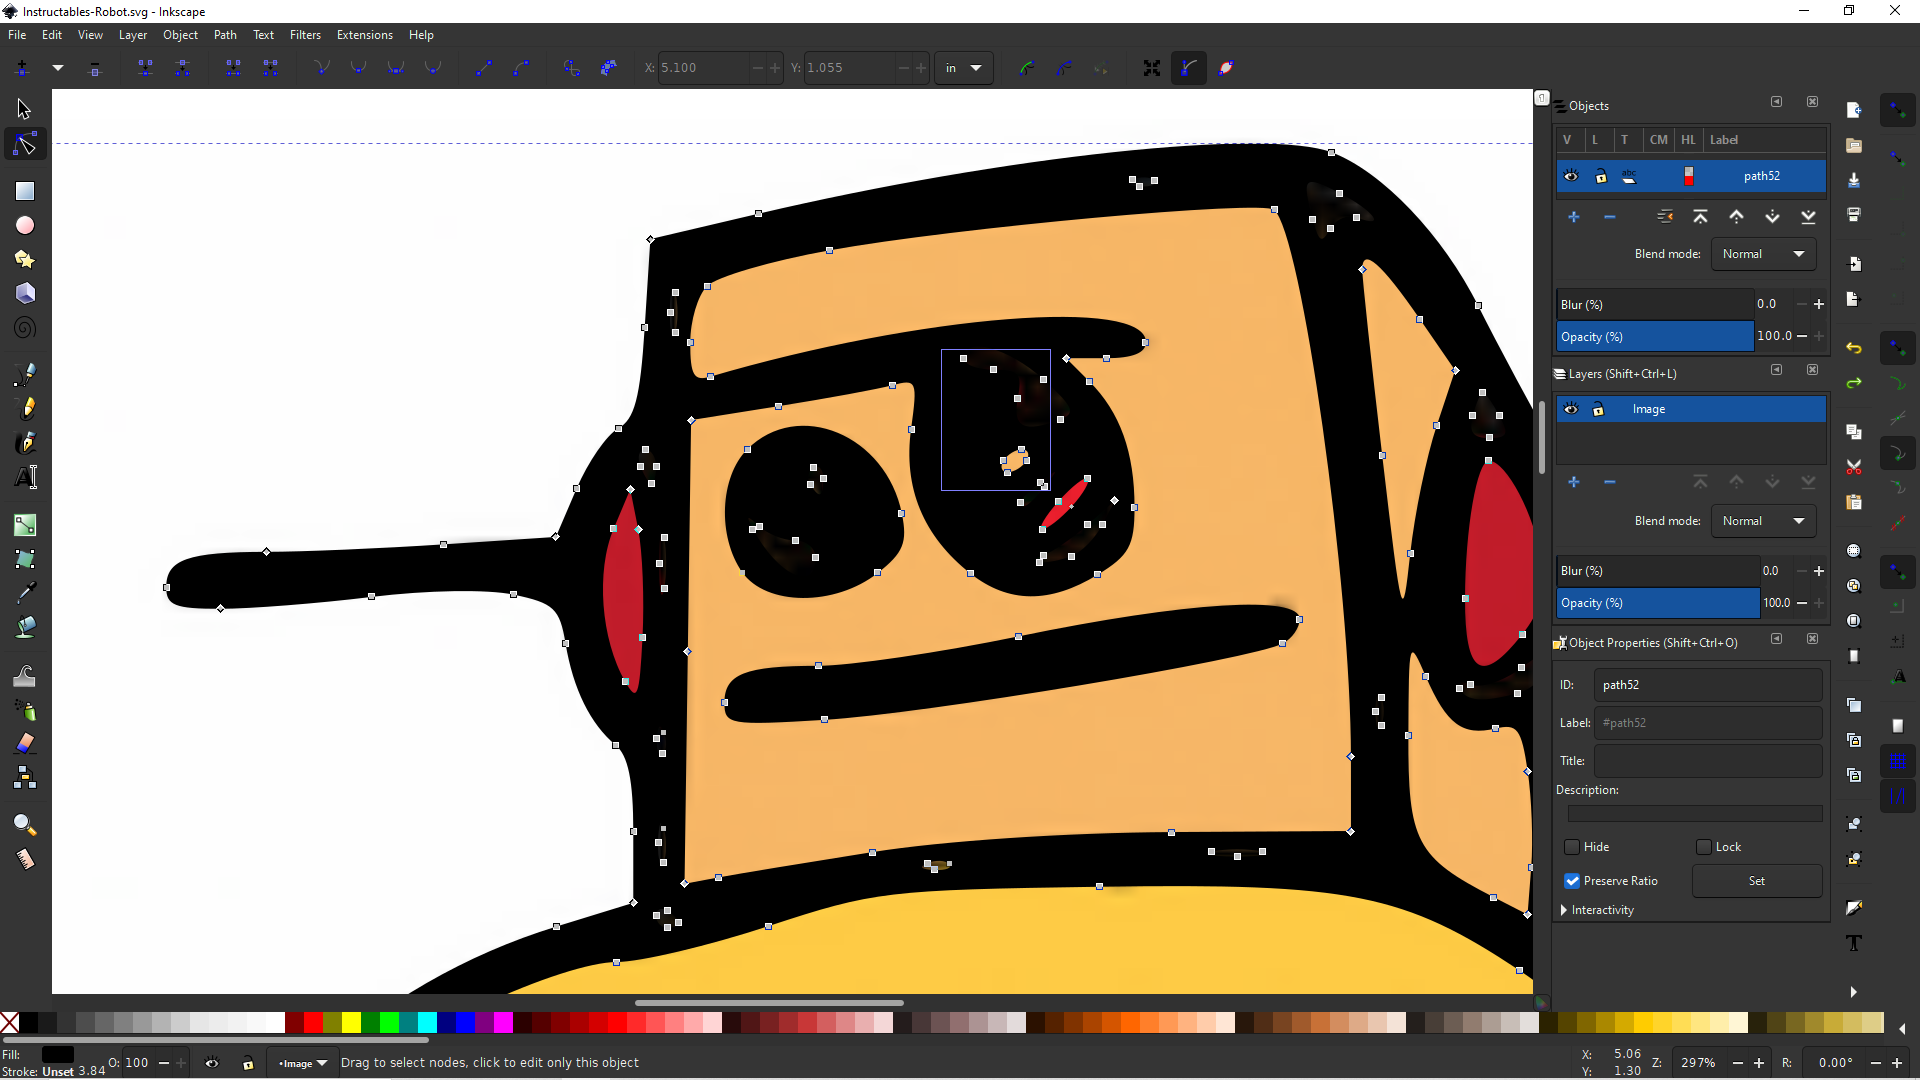Uncheck the Preserve Ratio checkbox
Viewport: 1920px width, 1080px height.
click(1572, 881)
